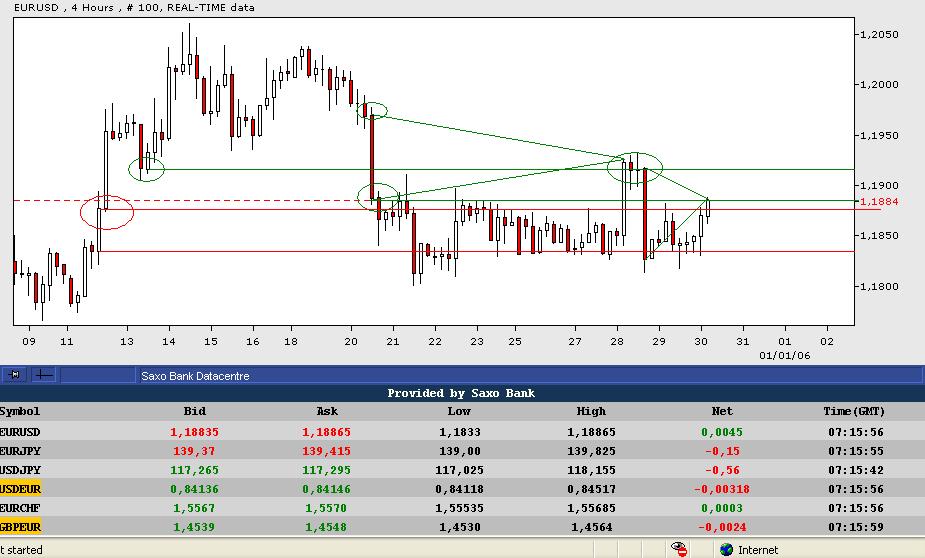Click EURJPY ask value 139,415
Screen dimensions: 925x558
(x=326, y=451)
